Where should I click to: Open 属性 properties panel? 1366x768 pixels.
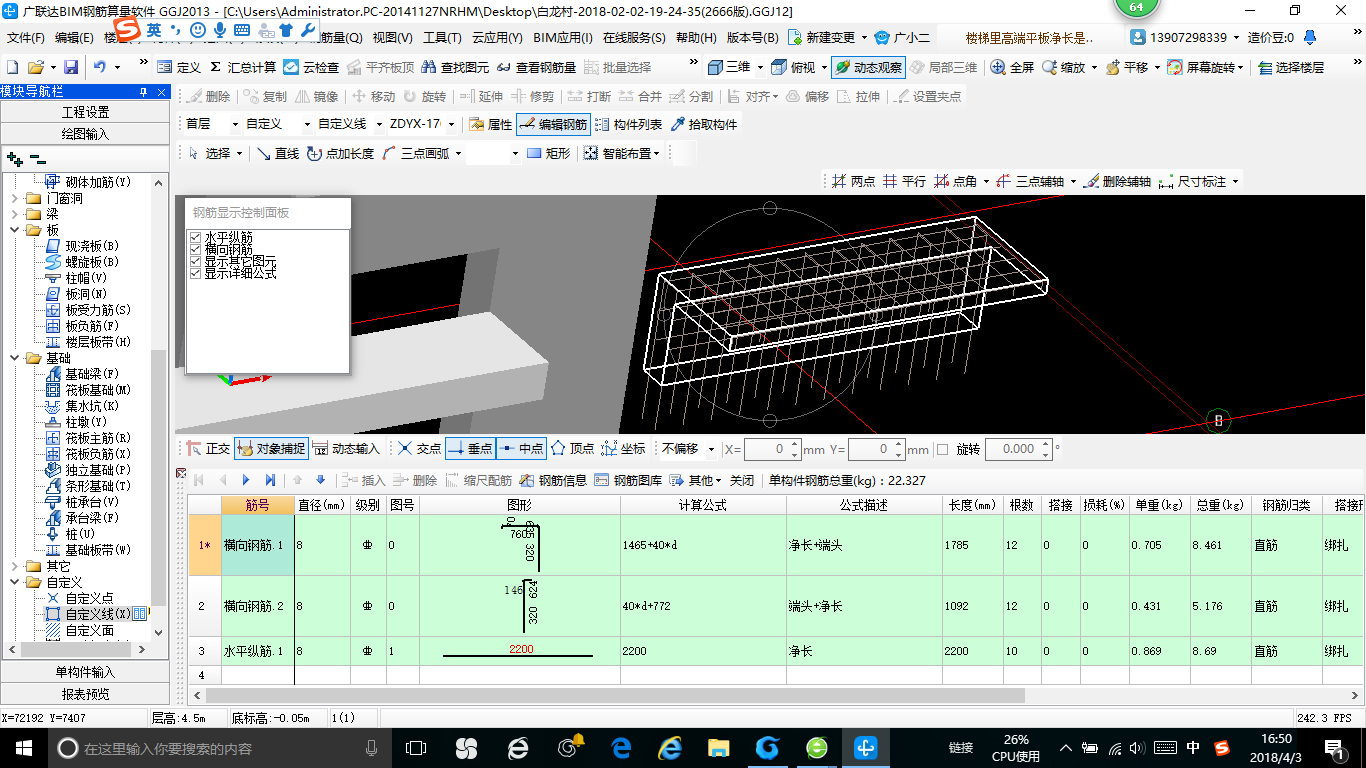coord(490,124)
